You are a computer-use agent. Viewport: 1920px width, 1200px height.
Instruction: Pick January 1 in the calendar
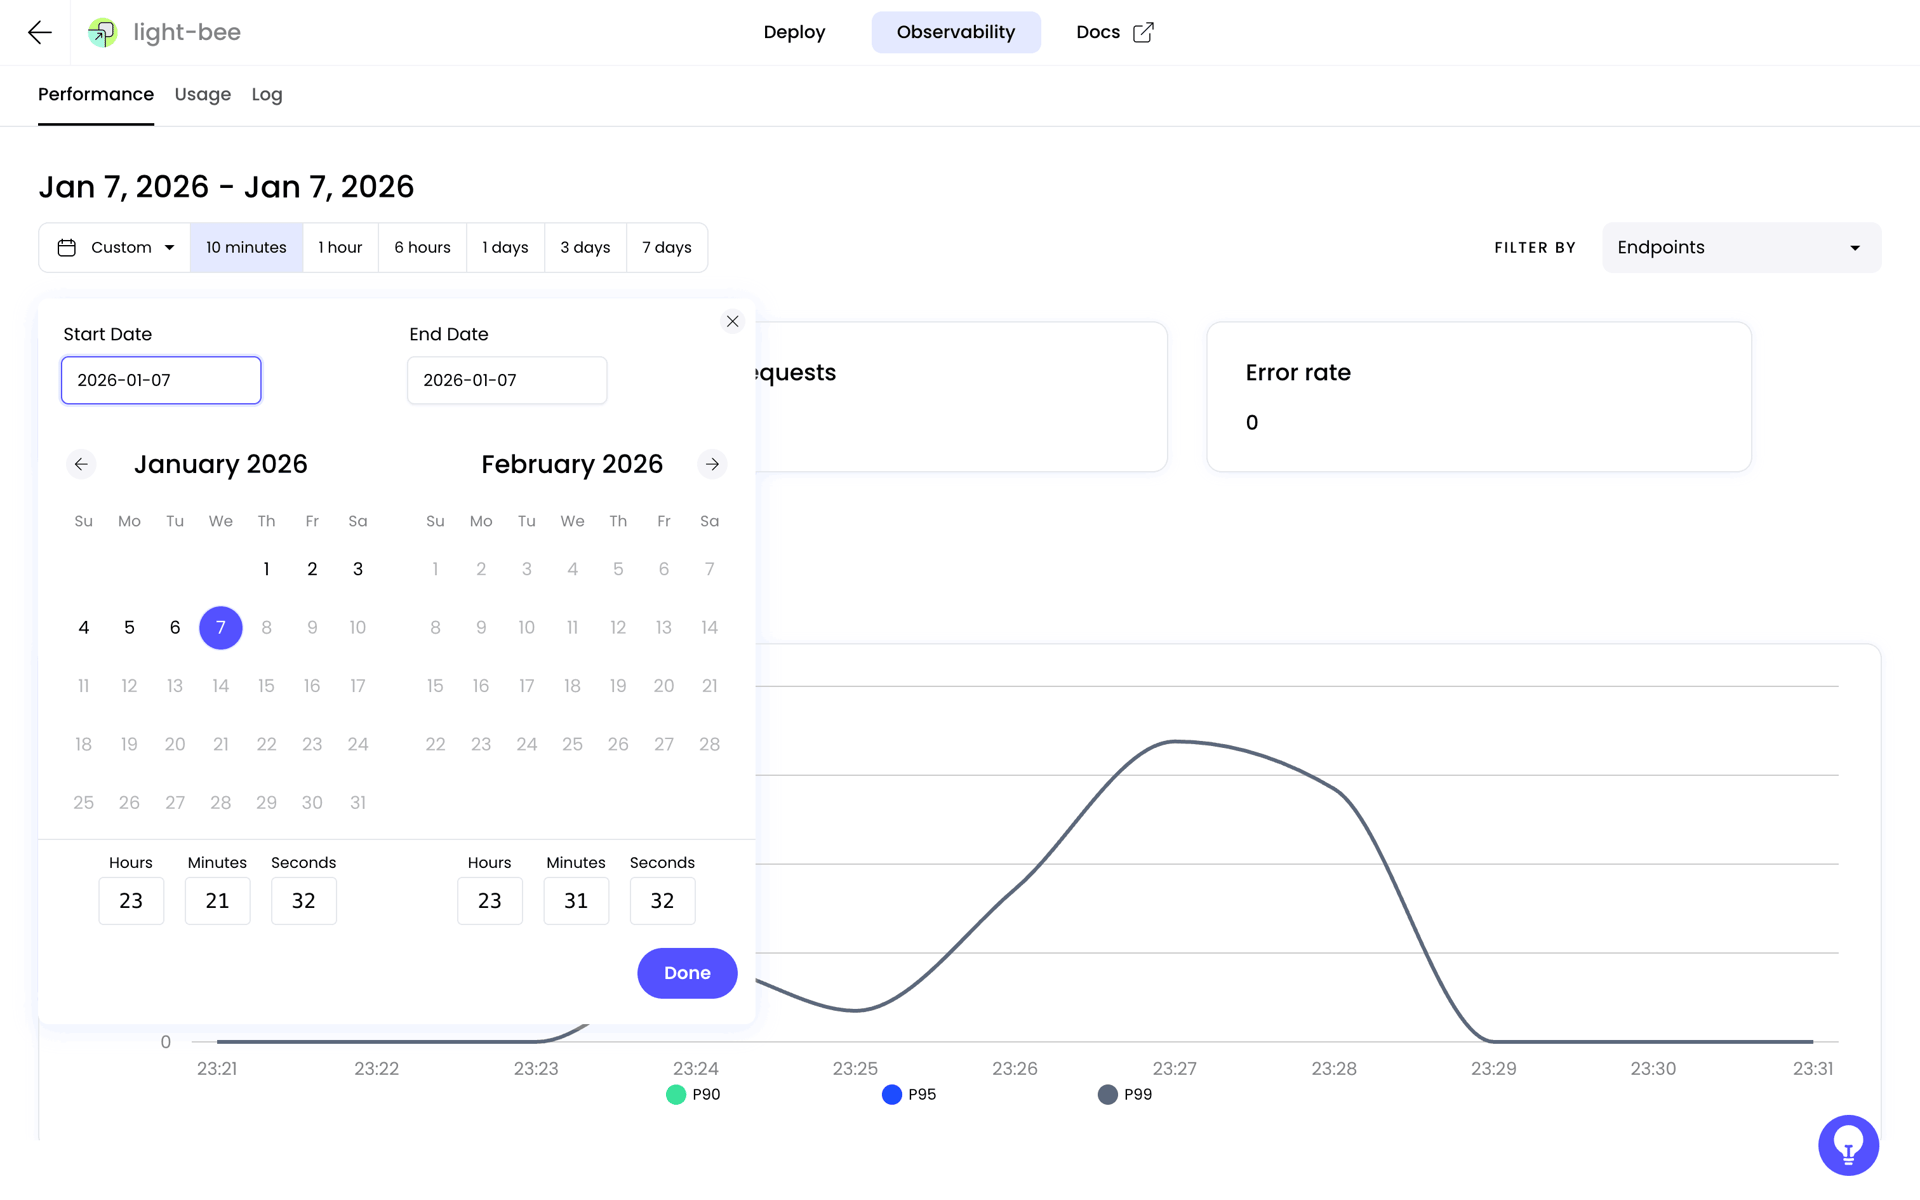pyautogui.click(x=266, y=569)
